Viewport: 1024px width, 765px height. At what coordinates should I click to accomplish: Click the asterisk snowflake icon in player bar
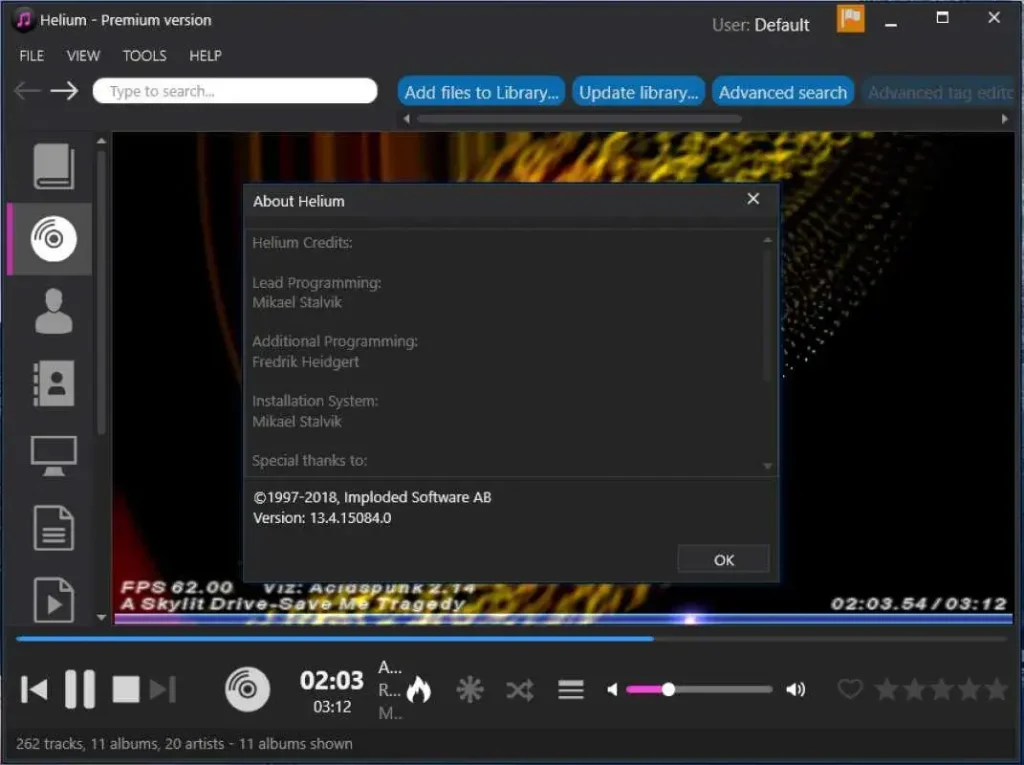point(470,689)
